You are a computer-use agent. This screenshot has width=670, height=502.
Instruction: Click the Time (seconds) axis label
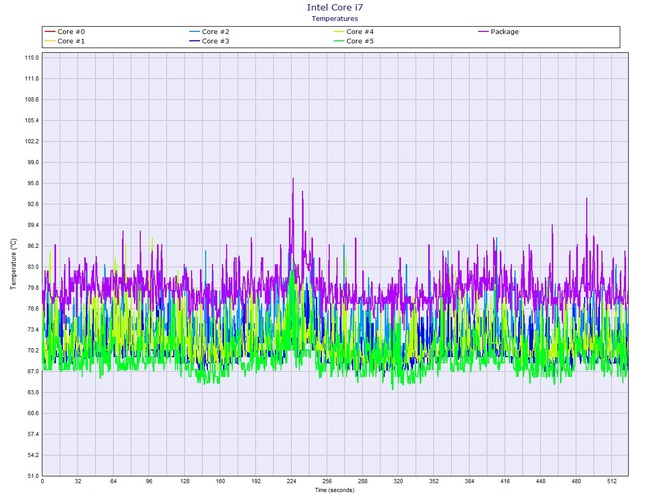[x=335, y=490]
